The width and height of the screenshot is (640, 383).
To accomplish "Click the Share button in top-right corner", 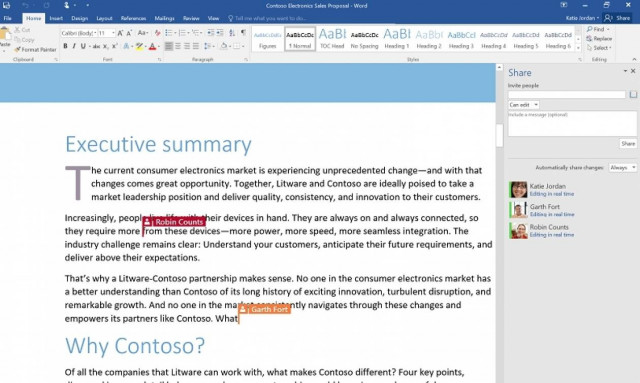I will (618, 18).
